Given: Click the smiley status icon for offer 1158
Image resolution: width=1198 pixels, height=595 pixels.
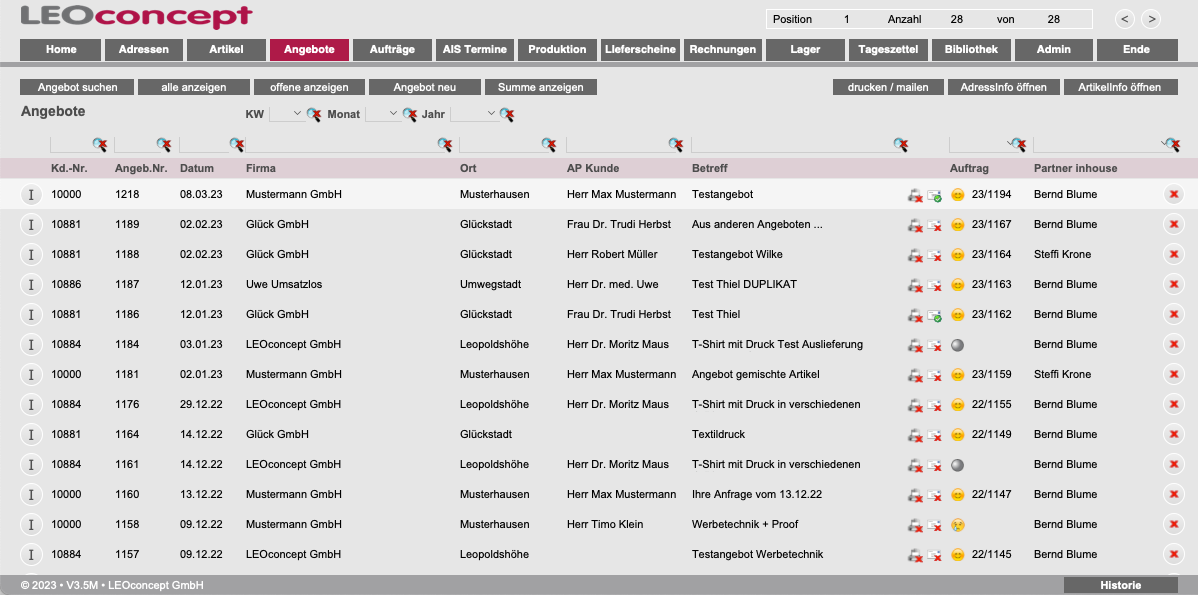Looking at the screenshot, I should click(x=958, y=525).
